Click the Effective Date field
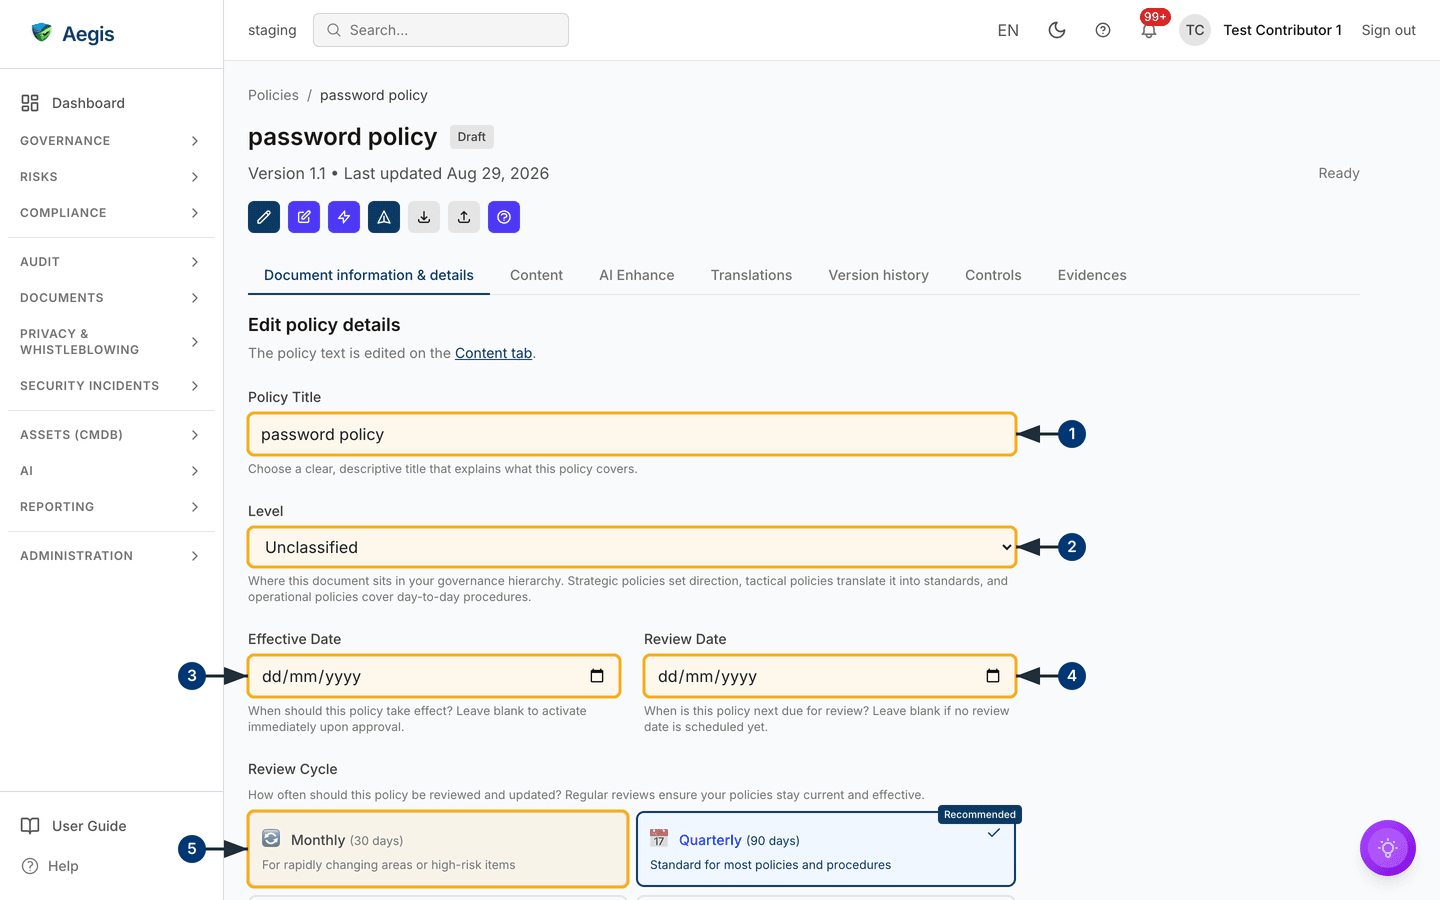Image resolution: width=1440 pixels, height=900 pixels. [x=434, y=676]
